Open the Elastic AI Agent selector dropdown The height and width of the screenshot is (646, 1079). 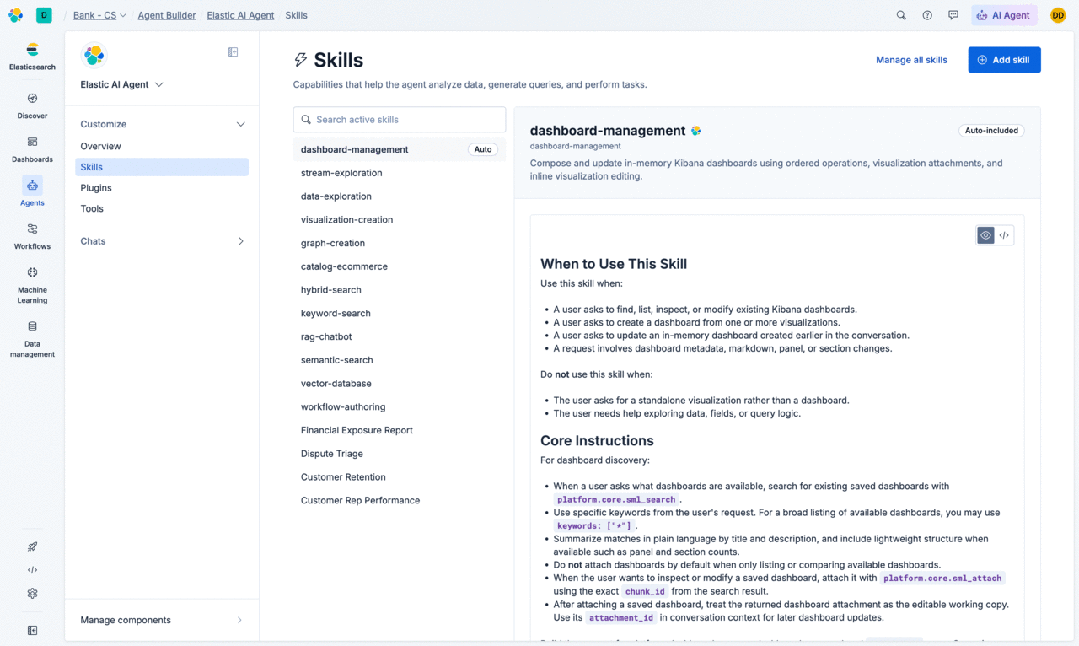click(x=122, y=85)
